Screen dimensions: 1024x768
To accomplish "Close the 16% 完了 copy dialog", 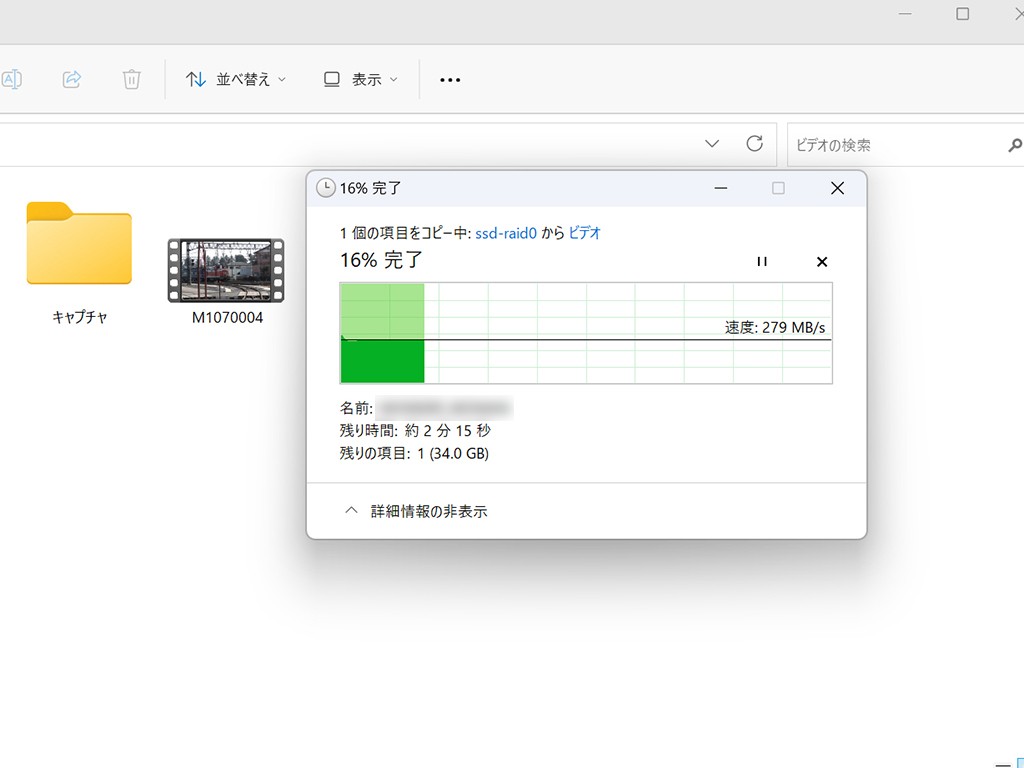I will coord(837,188).
